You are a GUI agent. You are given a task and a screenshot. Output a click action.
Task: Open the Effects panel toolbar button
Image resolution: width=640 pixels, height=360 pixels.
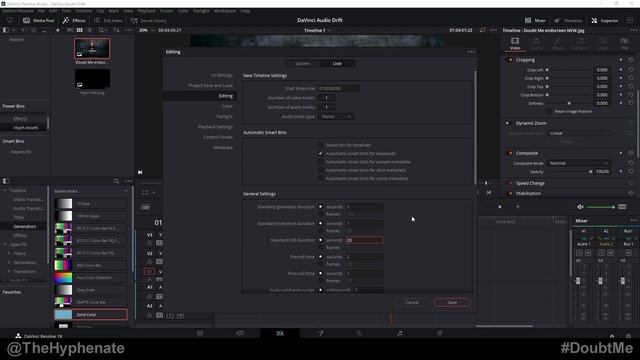pyautogui.click(x=74, y=20)
